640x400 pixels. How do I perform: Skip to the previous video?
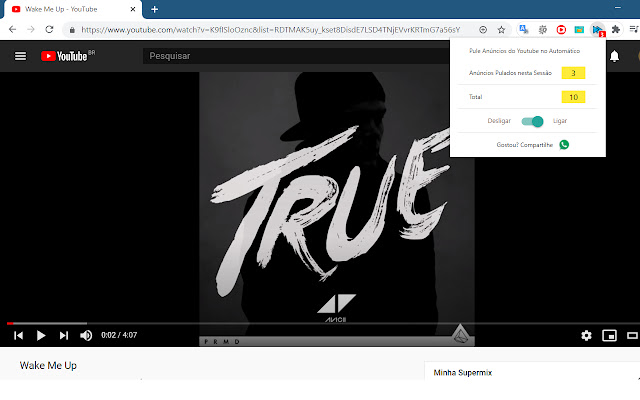pyautogui.click(x=18, y=336)
